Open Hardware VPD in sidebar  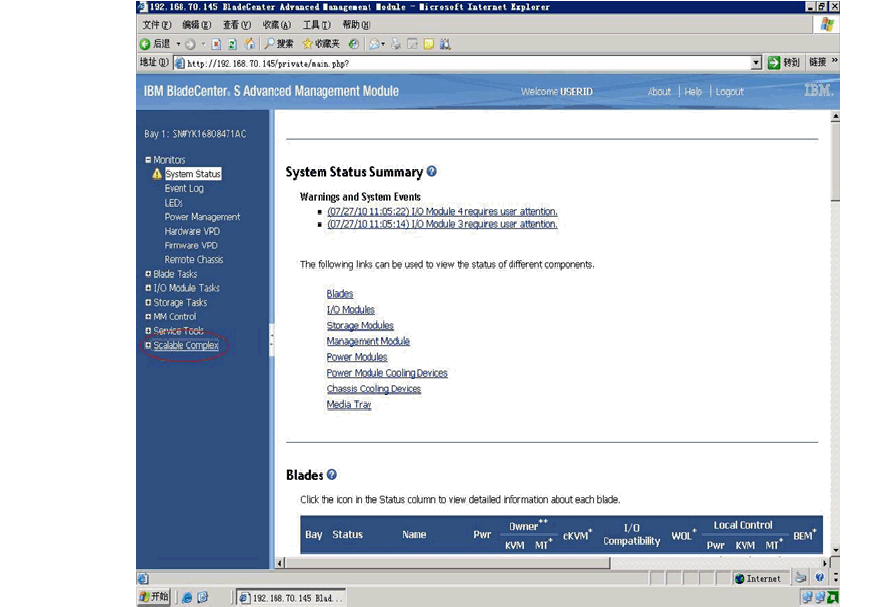click(x=192, y=231)
